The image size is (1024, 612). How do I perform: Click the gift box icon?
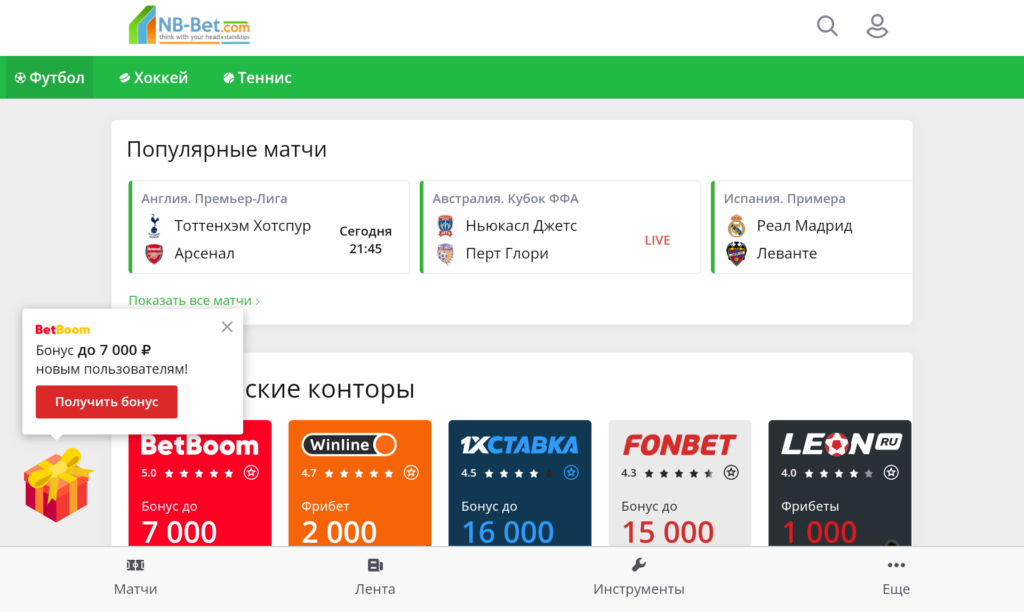click(57, 485)
